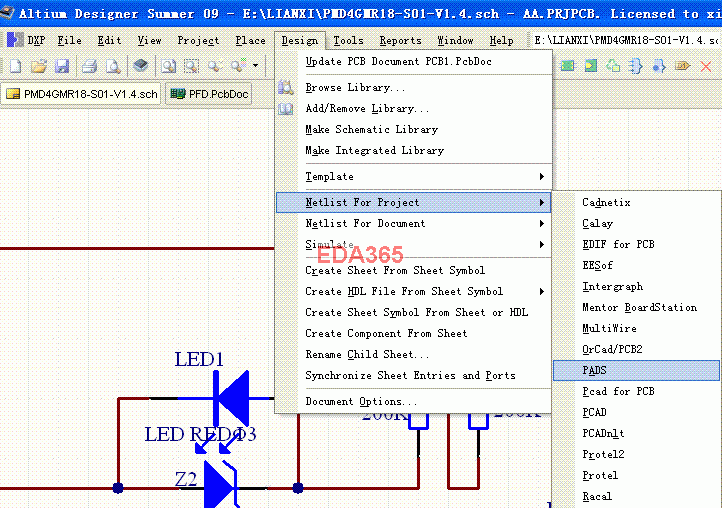
Task: Select PADS netlist format
Action: click(636, 370)
